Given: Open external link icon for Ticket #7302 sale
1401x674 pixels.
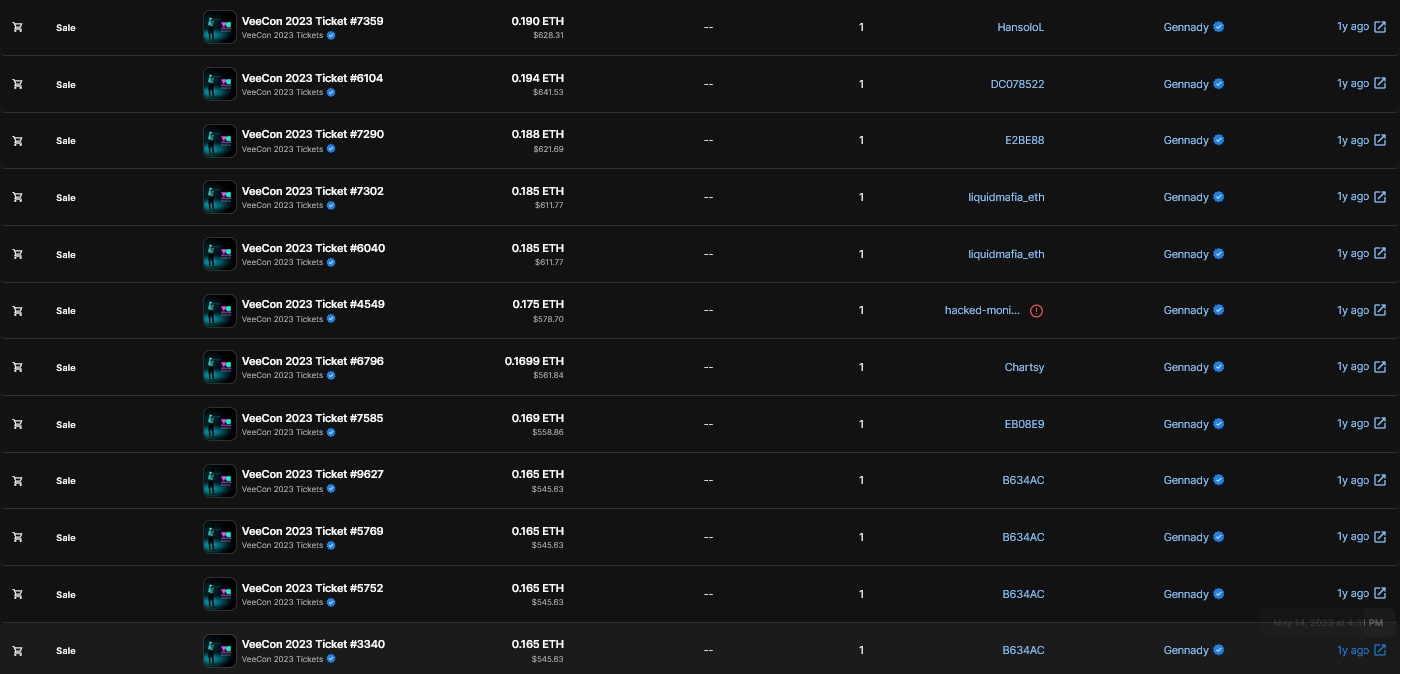Looking at the screenshot, I should pyautogui.click(x=1380, y=196).
